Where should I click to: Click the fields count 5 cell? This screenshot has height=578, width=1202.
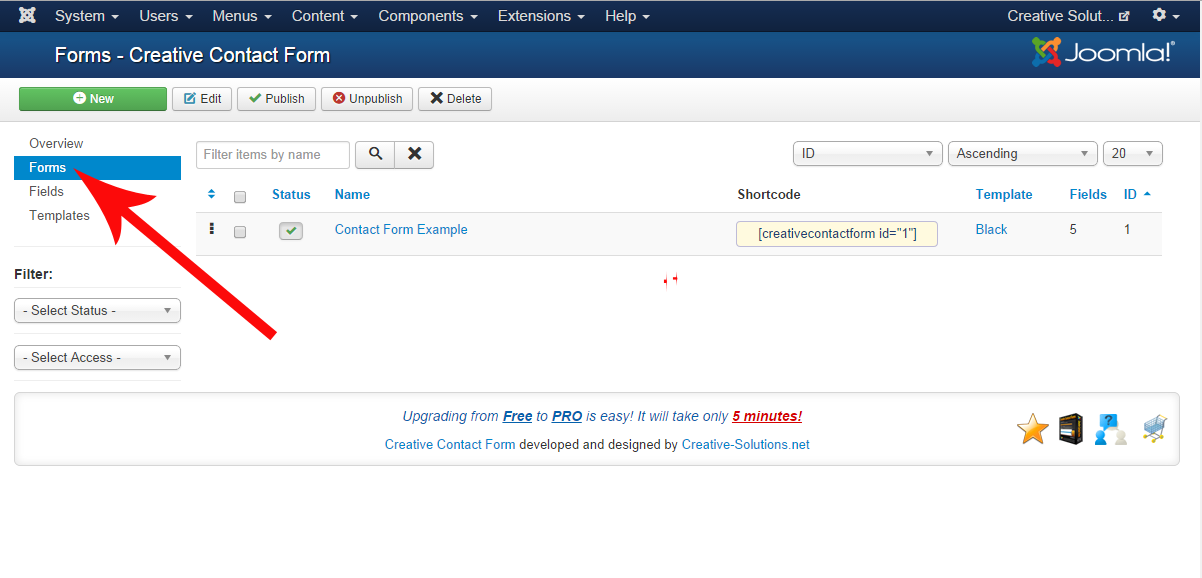pos(1074,230)
